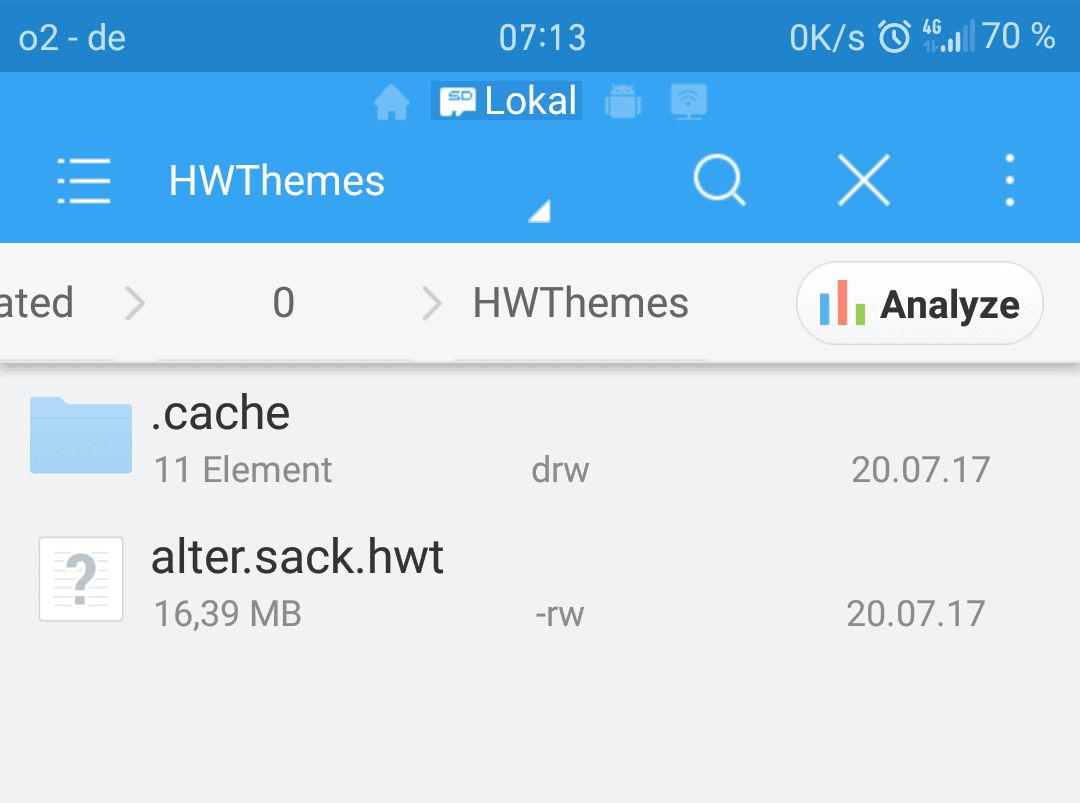Go to the home tab icon
1080x803 pixels.
(391, 102)
